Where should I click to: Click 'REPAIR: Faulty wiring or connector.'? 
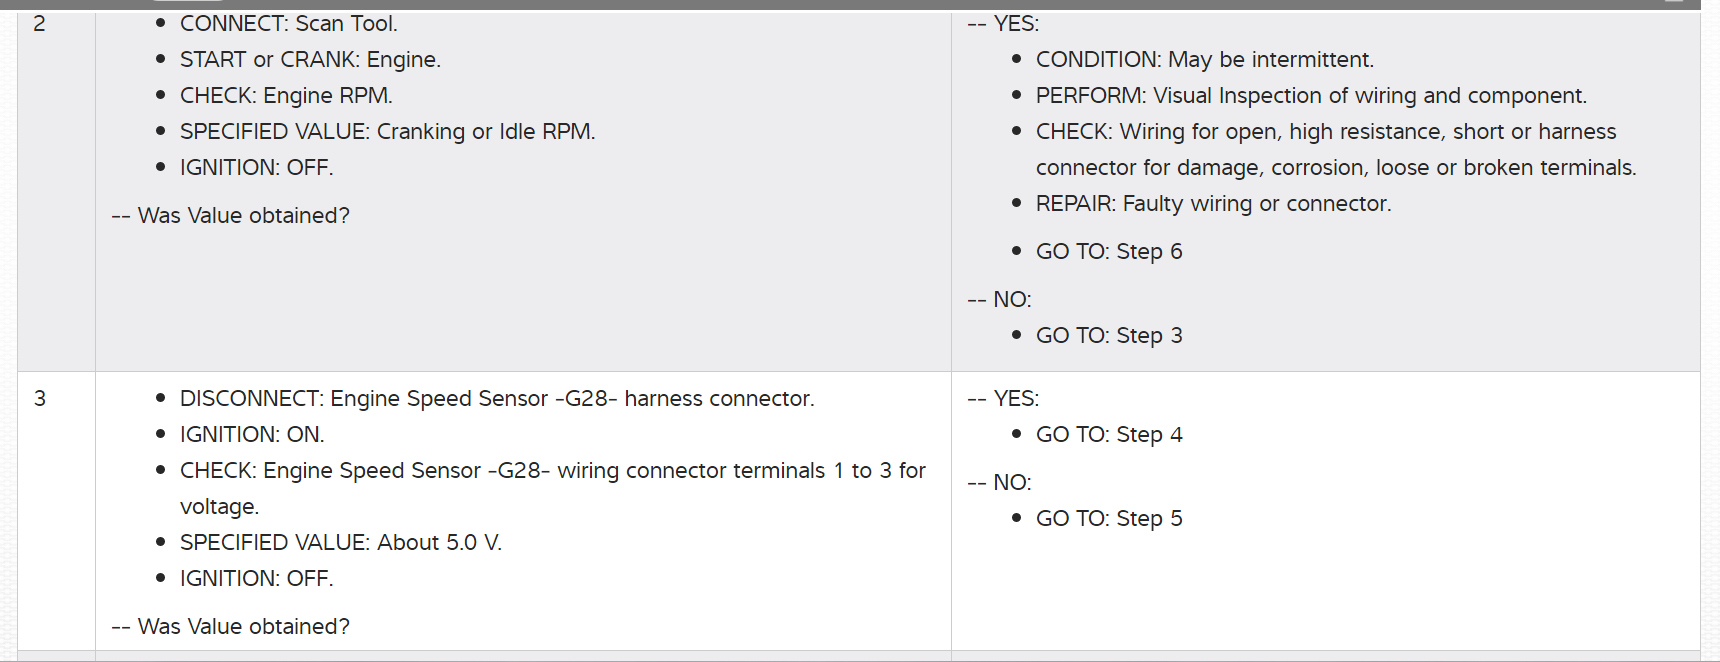[x=1213, y=204]
